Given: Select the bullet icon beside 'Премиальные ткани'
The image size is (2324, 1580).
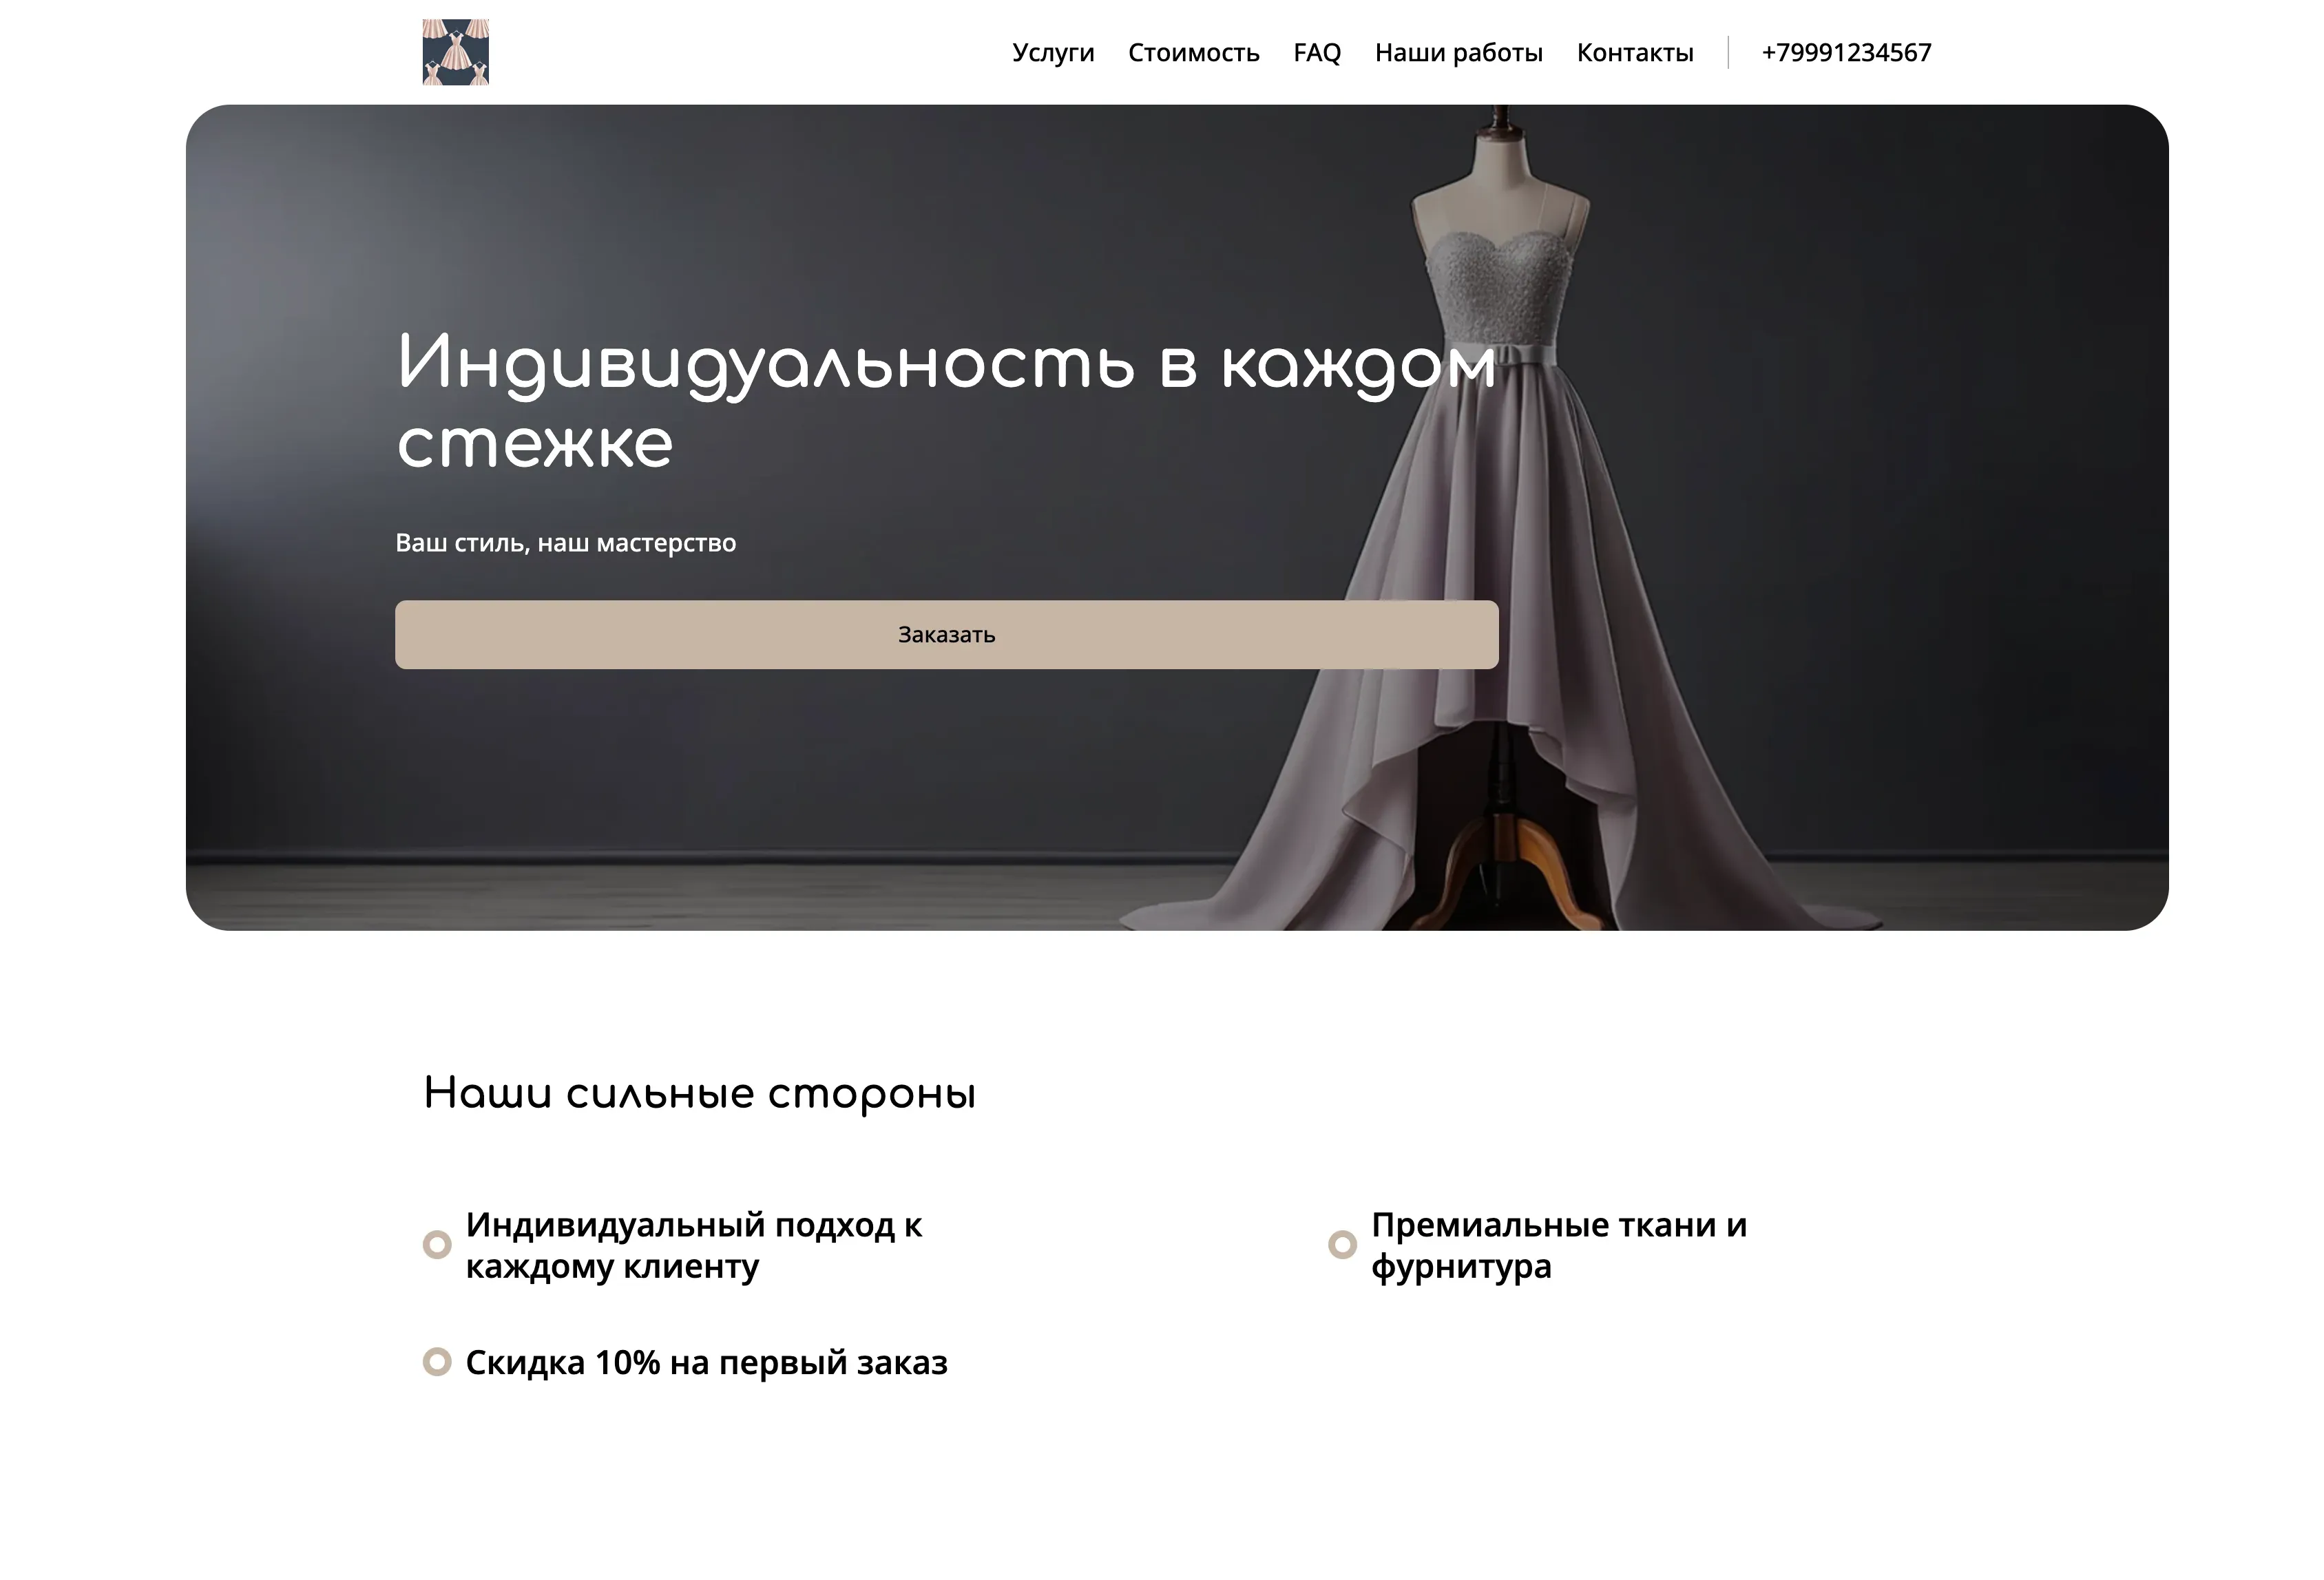Looking at the screenshot, I should click(x=1343, y=1244).
